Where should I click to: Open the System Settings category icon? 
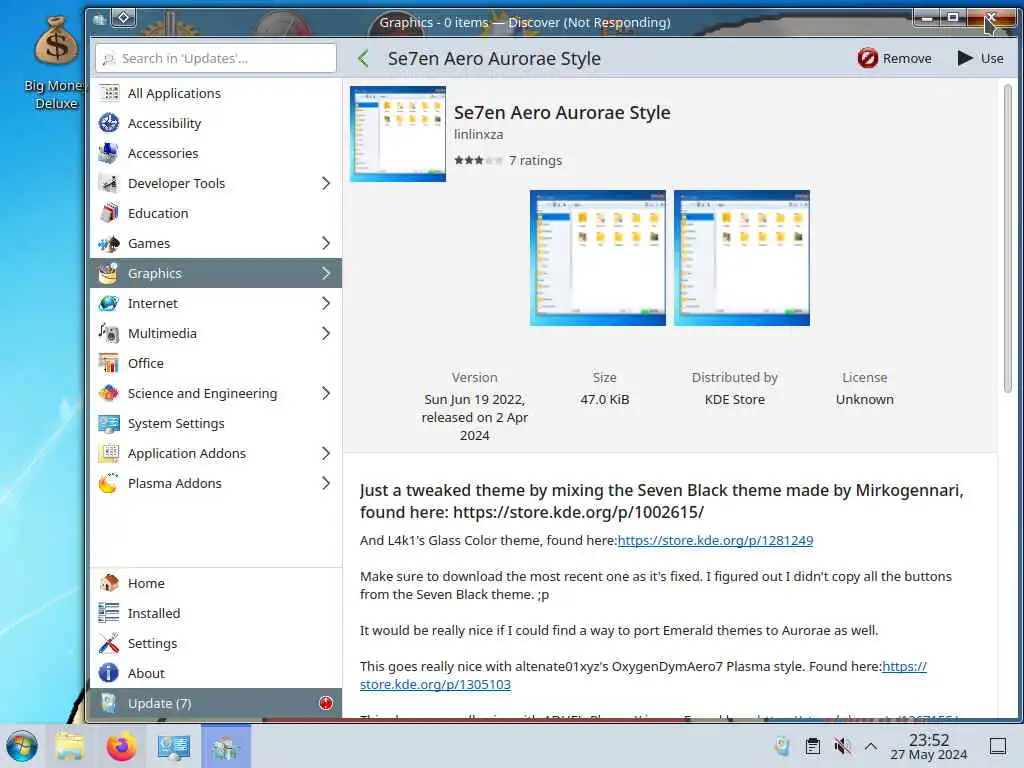click(109, 424)
